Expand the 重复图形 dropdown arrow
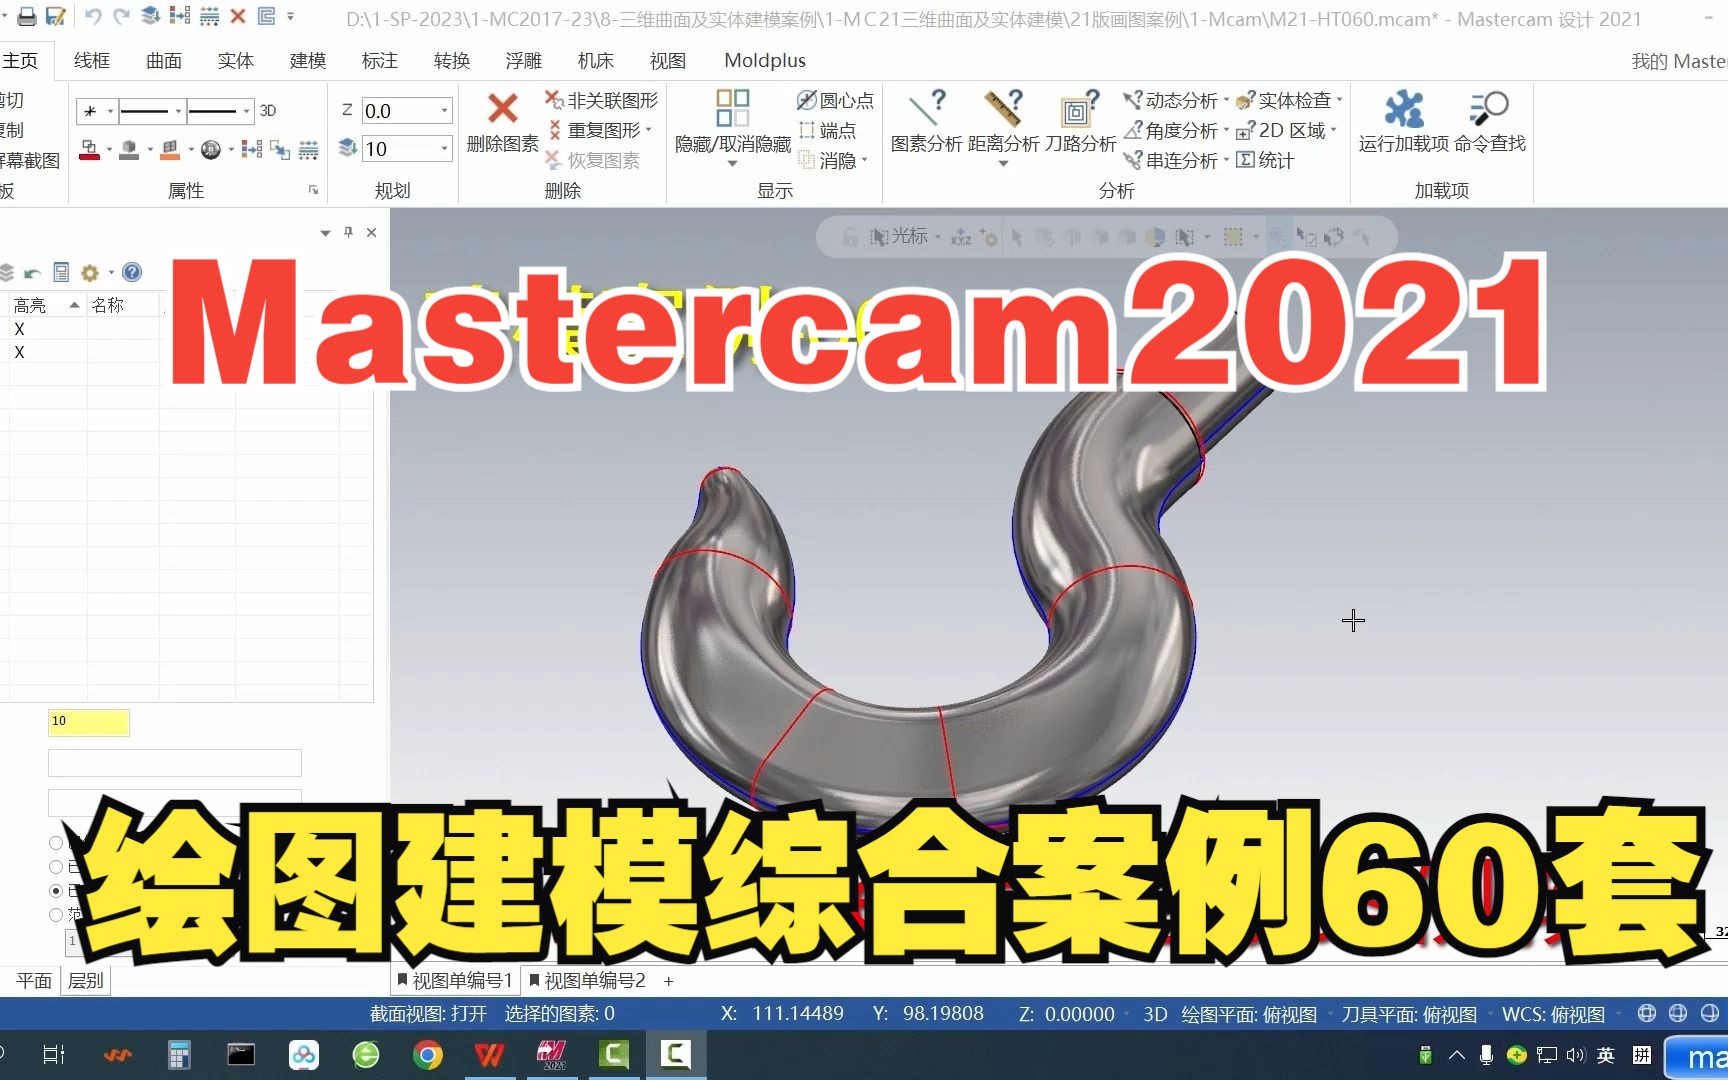Viewport: 1728px width, 1080px height. pyautogui.click(x=648, y=130)
